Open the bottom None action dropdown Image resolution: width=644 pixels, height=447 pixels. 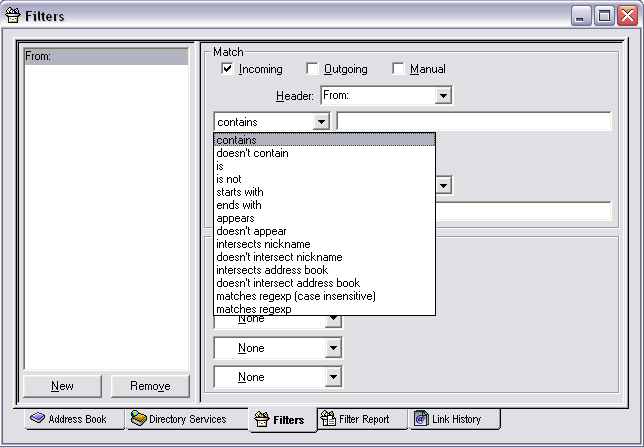coord(333,377)
